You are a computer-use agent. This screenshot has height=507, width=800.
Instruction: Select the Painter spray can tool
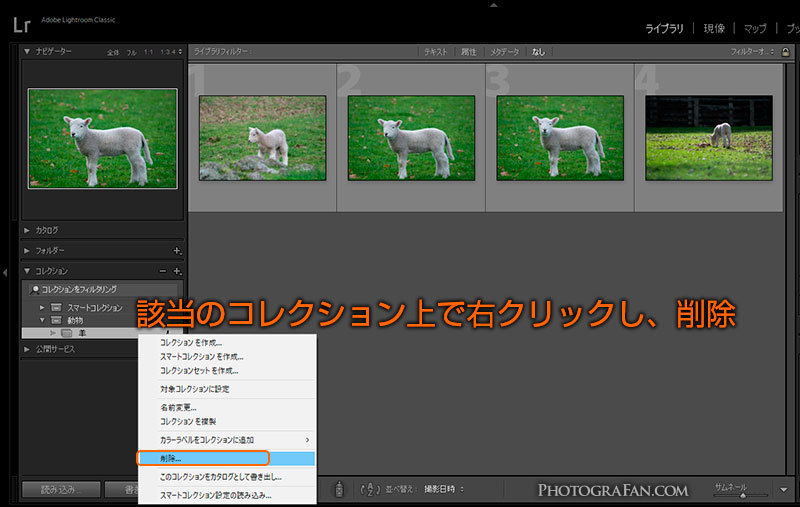pos(339,489)
